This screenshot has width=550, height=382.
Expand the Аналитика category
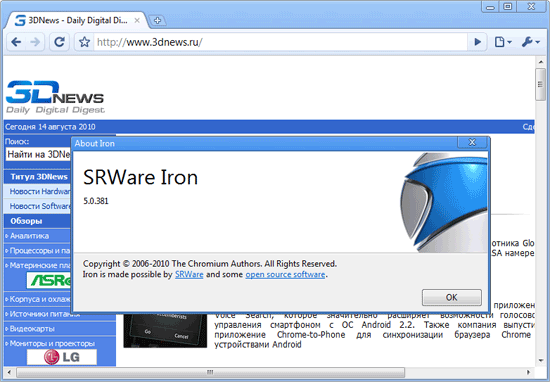point(29,236)
